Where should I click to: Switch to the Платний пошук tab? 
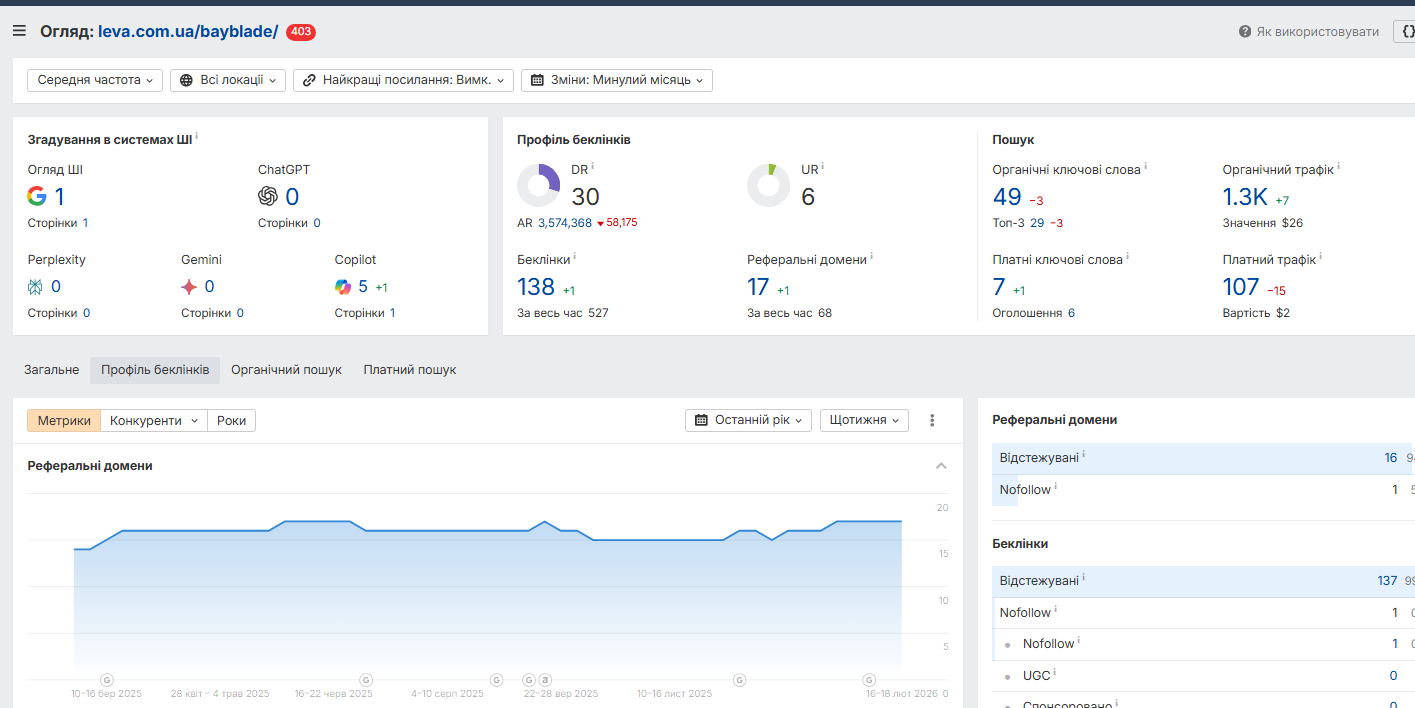(x=409, y=370)
